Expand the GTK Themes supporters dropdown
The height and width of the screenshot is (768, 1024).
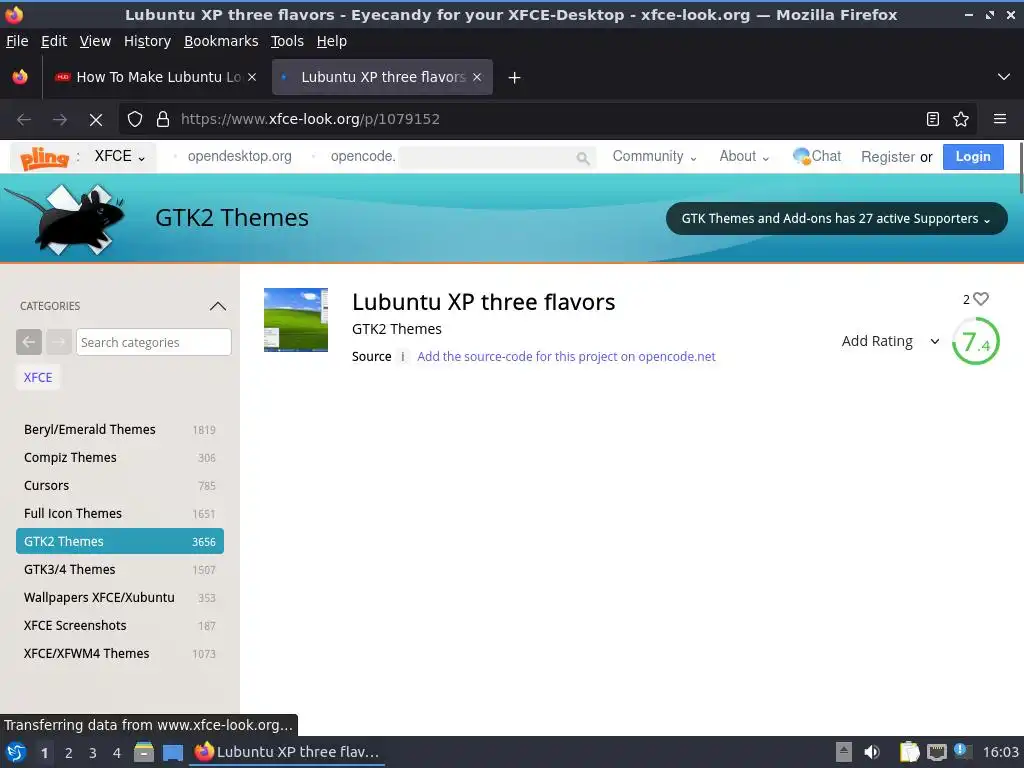[x=837, y=219]
